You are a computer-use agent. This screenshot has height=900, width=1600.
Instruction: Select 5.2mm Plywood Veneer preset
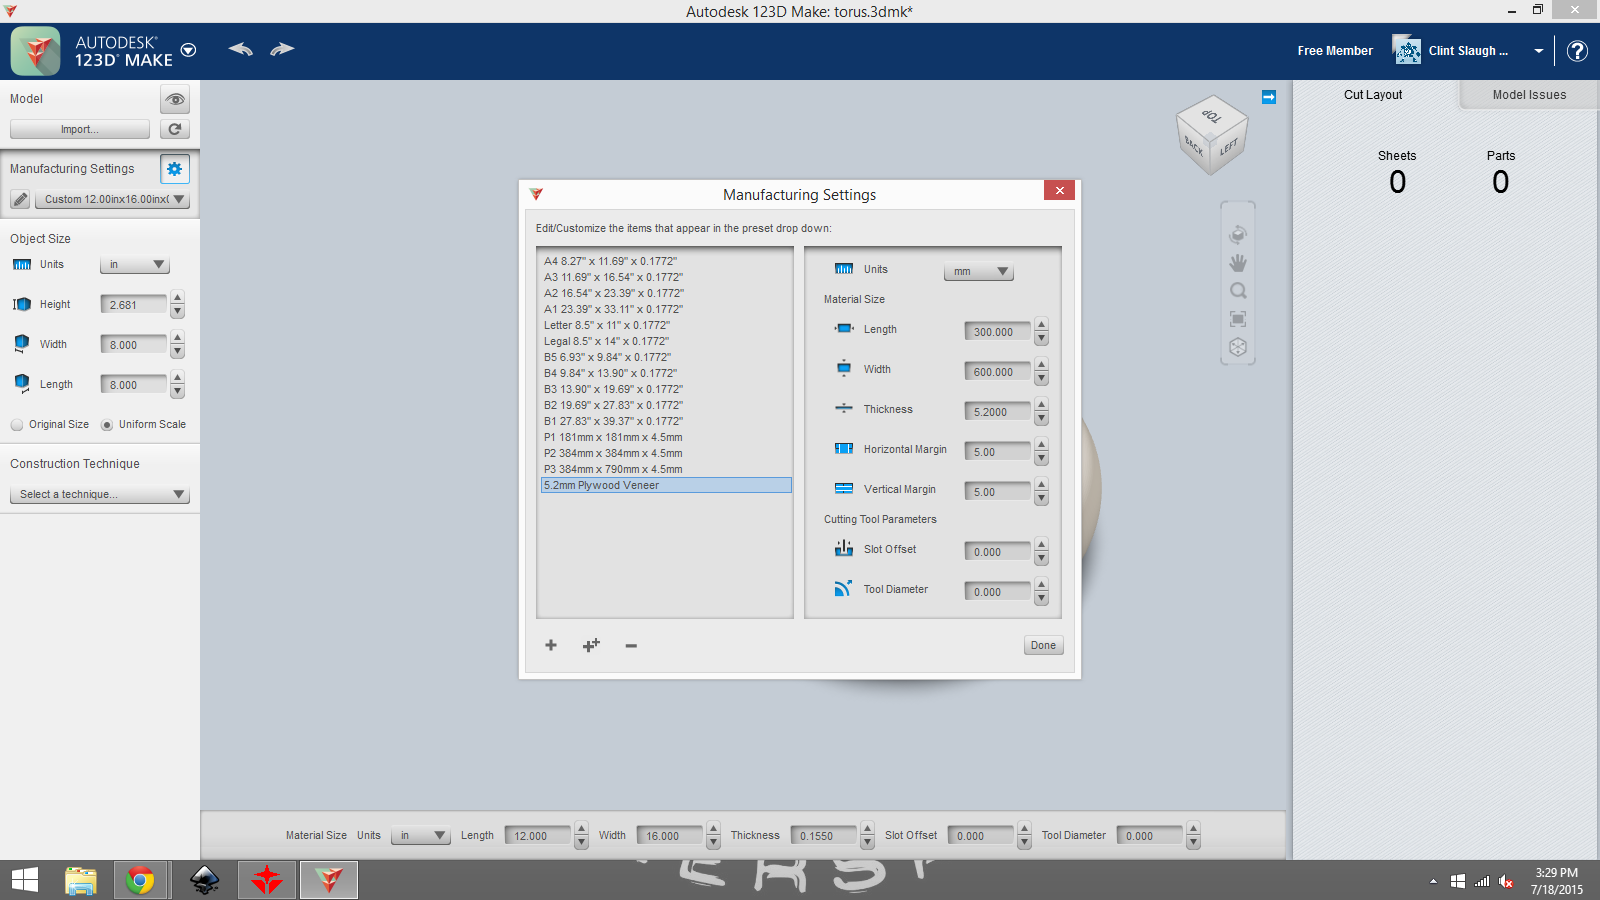point(665,485)
